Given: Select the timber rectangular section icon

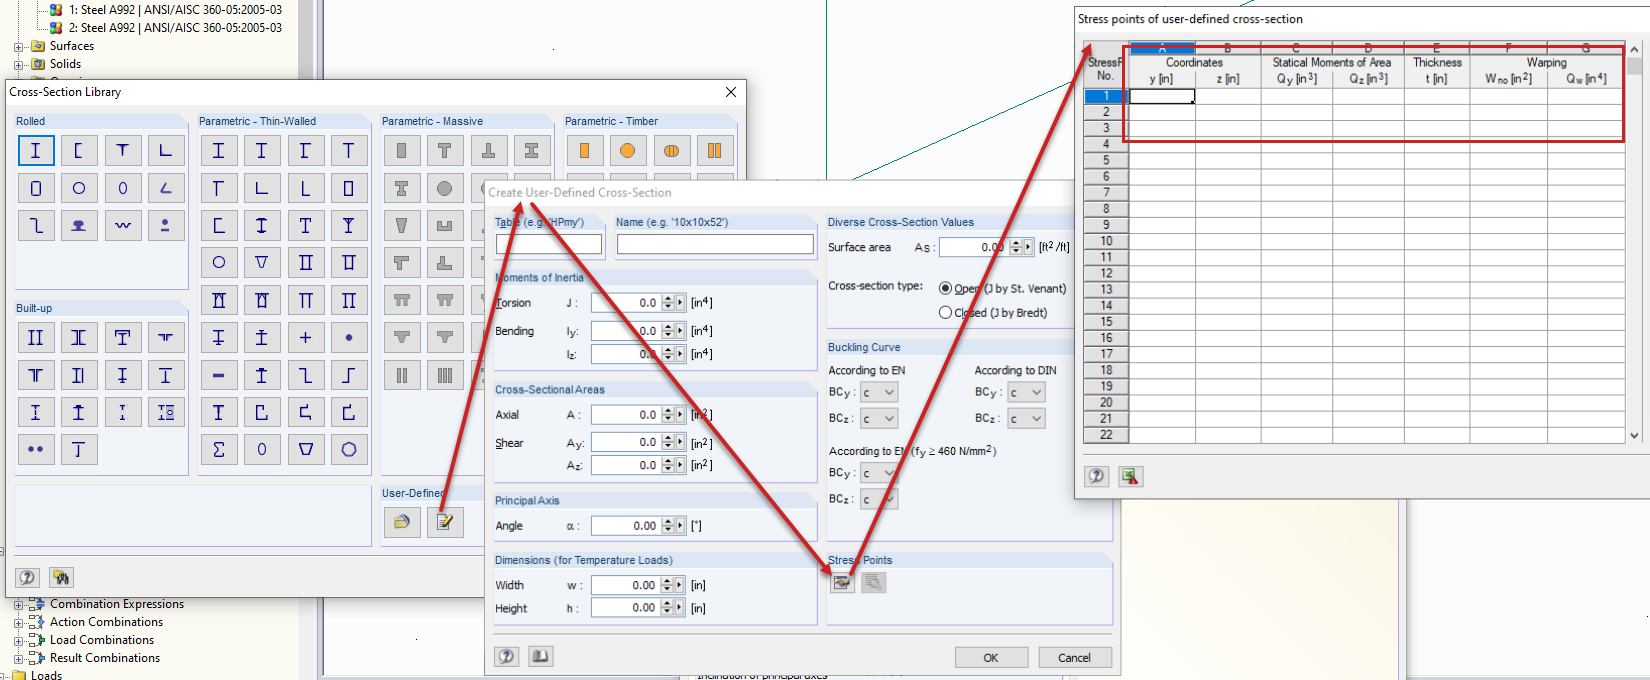Looking at the screenshot, I should pyautogui.click(x=584, y=151).
